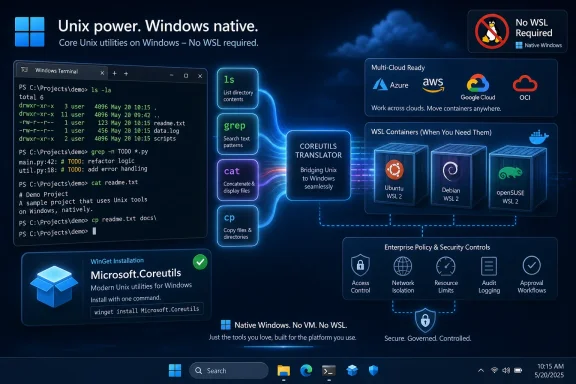Click the main.py:42 TODO line in terminal
The image size is (576, 384).
pos(76,162)
